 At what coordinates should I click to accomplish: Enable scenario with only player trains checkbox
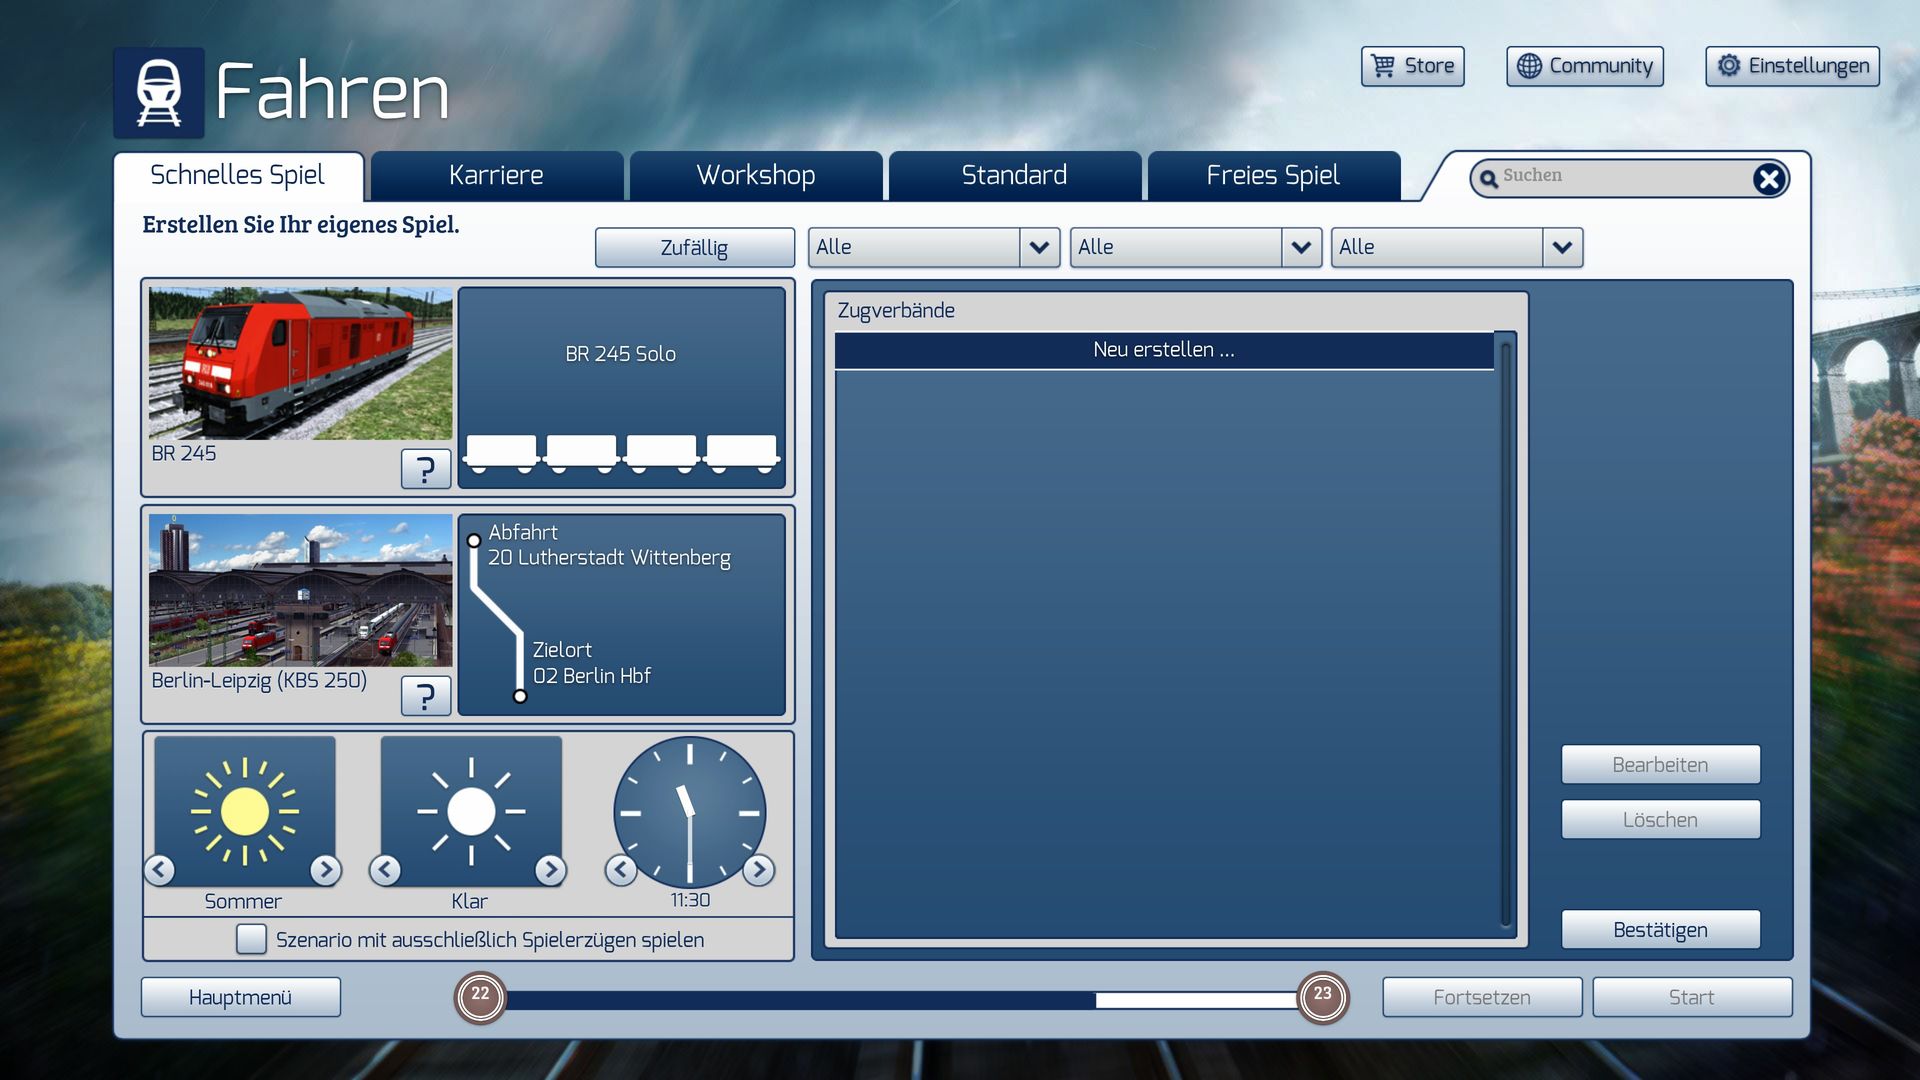coord(251,939)
